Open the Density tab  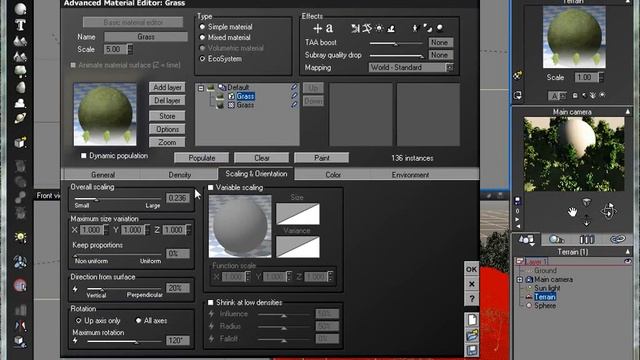point(180,175)
